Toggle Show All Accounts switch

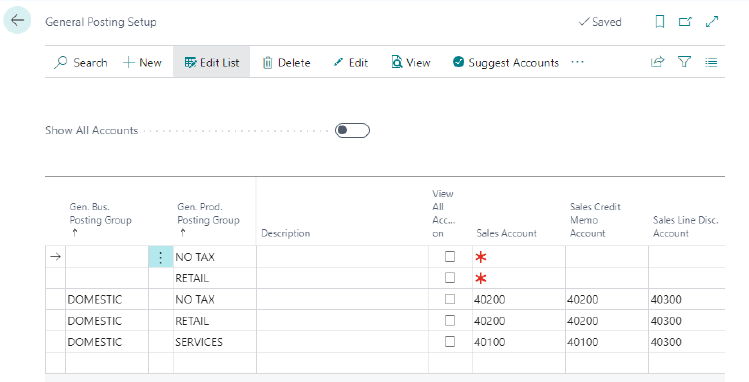pos(353,130)
